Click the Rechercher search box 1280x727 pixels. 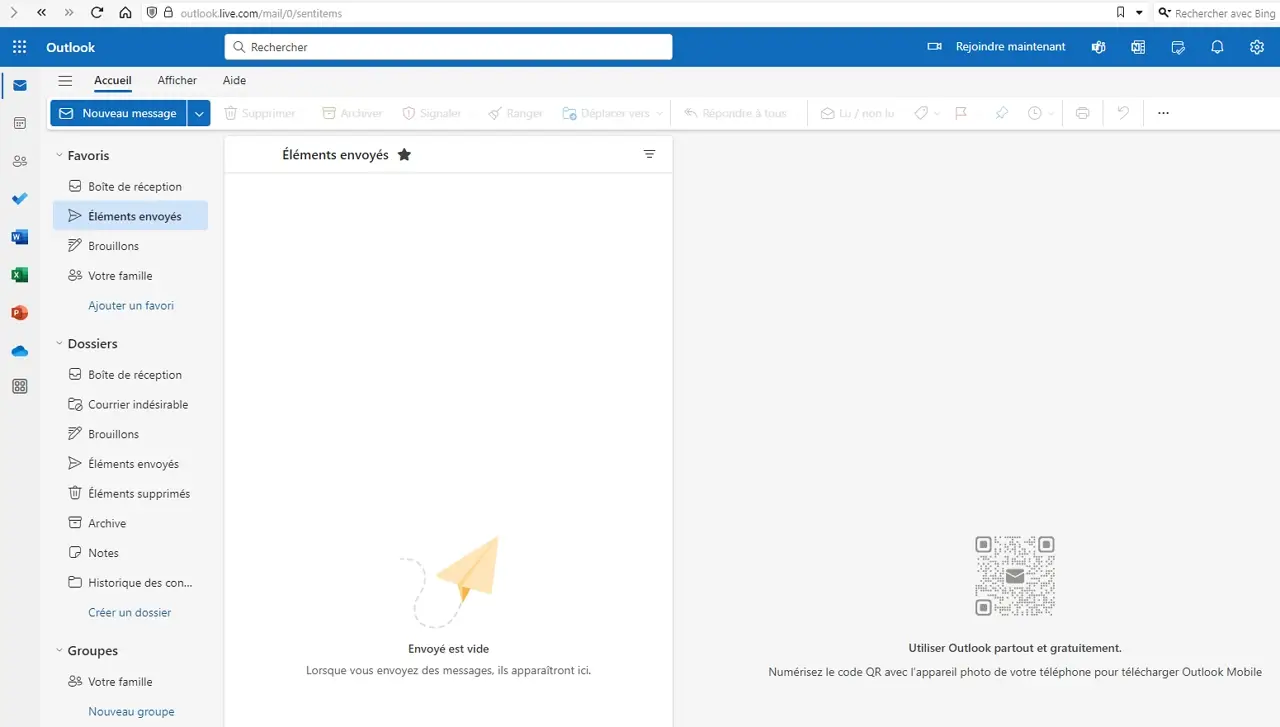click(x=448, y=47)
